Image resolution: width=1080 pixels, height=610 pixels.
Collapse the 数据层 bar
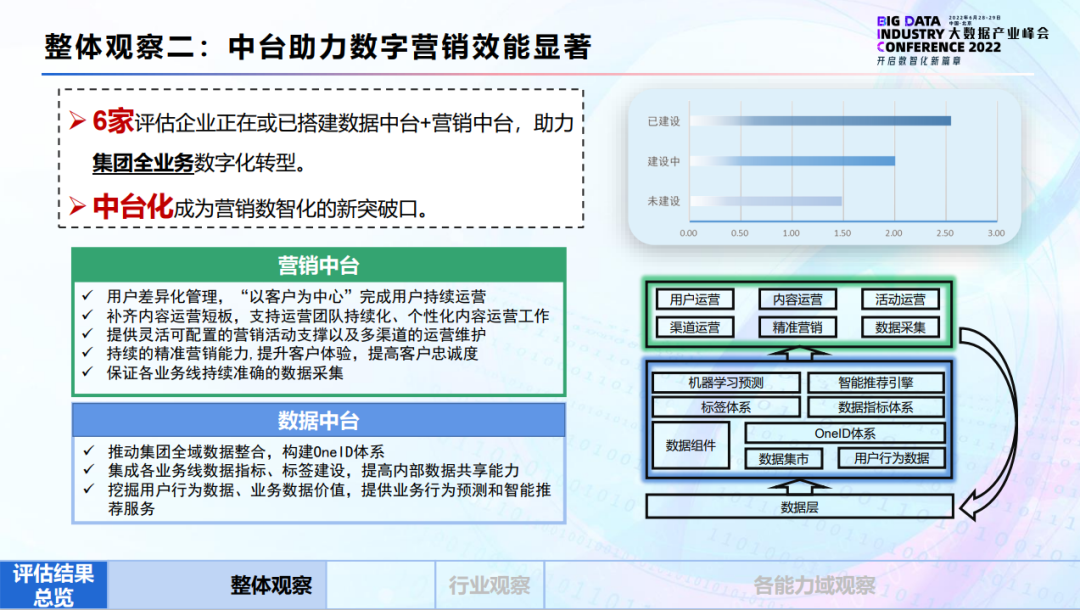pos(800,507)
